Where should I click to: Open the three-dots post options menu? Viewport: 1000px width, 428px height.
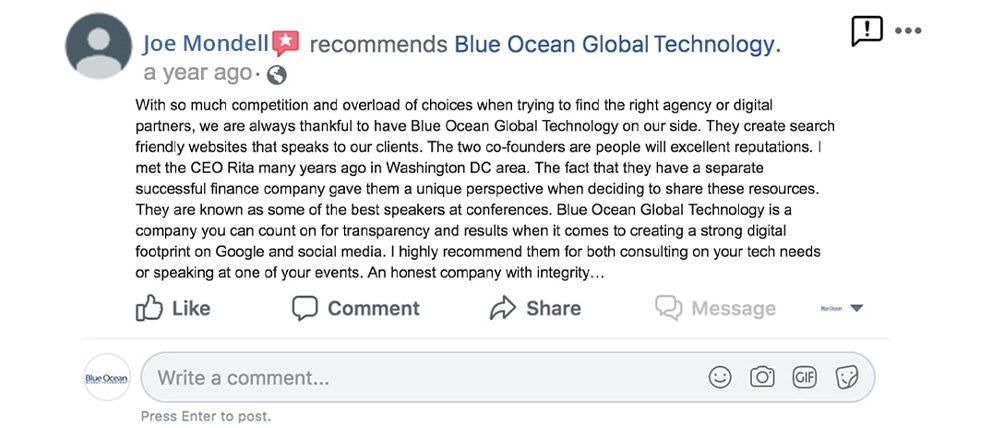pos(908,31)
